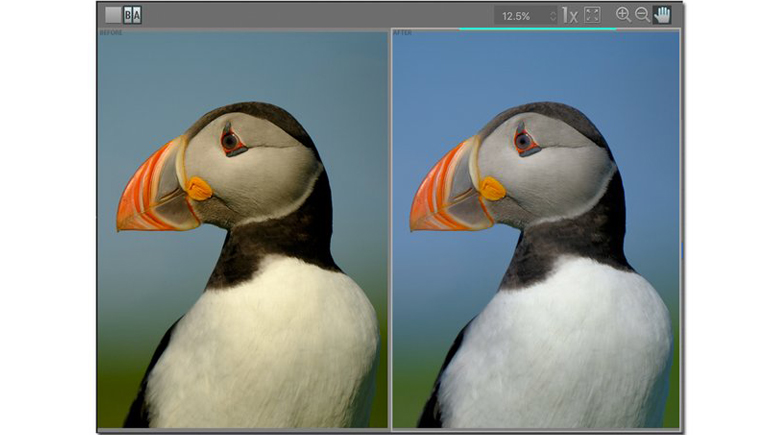Viewport: 770px width, 435px height.
Task: Set zoom to 1x actual size
Action: [x=569, y=15]
